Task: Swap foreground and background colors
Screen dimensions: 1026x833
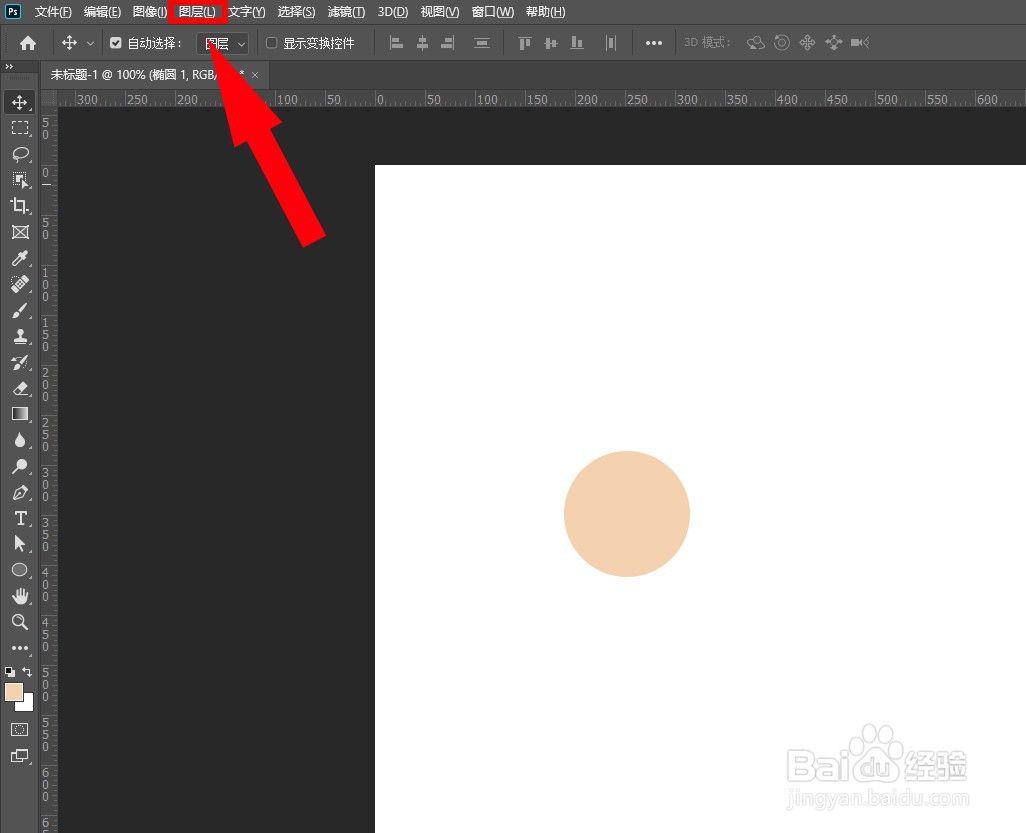Action: pyautogui.click(x=27, y=671)
